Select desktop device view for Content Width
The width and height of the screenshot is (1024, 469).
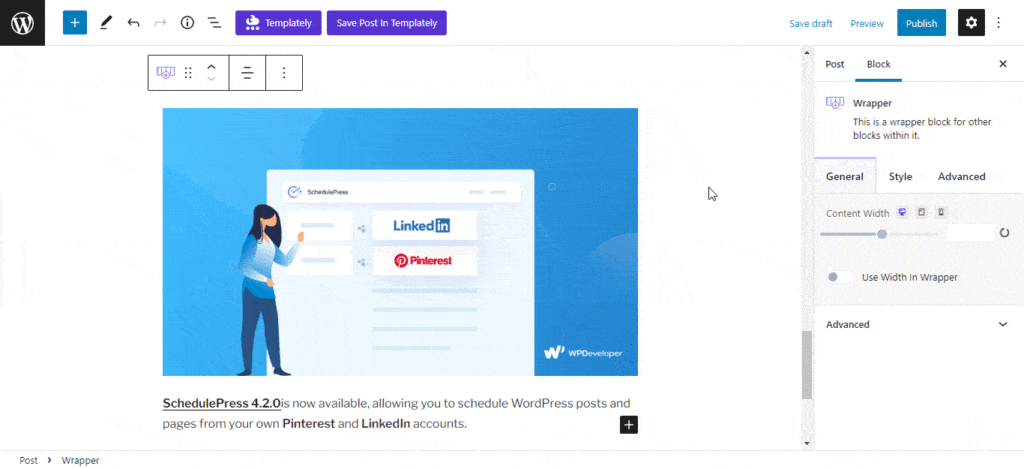pyautogui.click(x=903, y=212)
